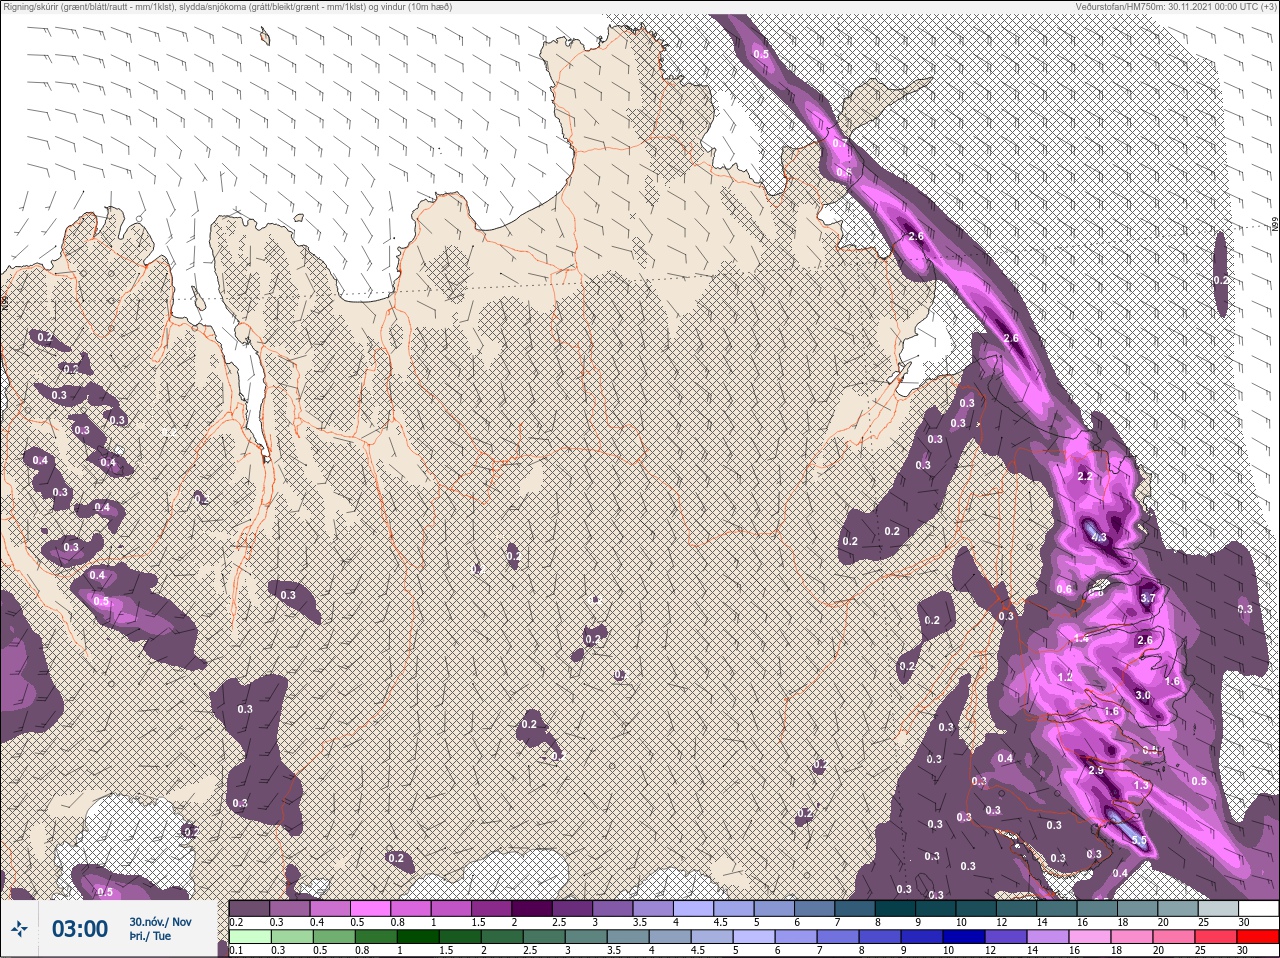1280x958 pixels.
Task: Click the 3.7 precipitation value on map
Action: [1148, 598]
